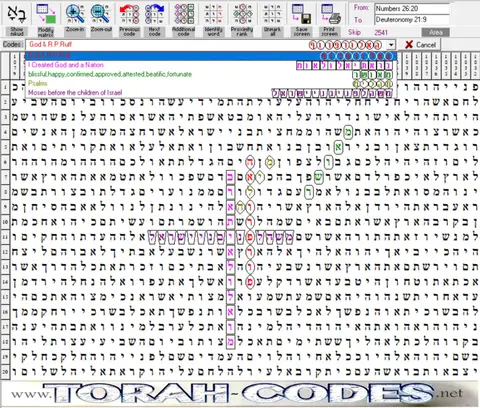Image resolution: width=480 pixels, height=408 pixels.
Task: Select 'Moses before the children of Israel'
Action: click(211, 92)
